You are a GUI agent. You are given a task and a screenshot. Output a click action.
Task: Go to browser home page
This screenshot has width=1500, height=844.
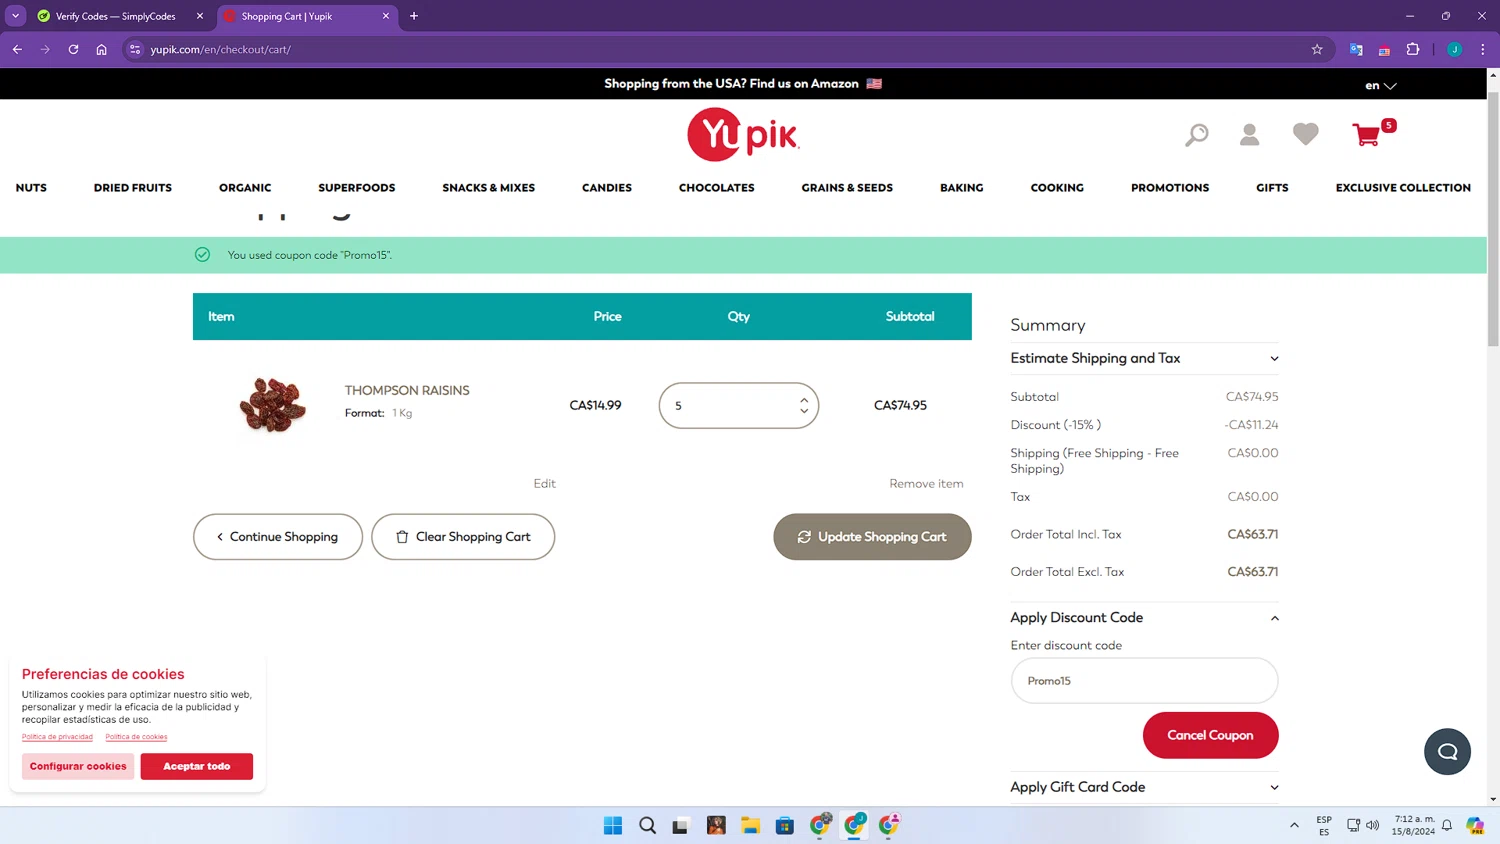click(x=101, y=49)
